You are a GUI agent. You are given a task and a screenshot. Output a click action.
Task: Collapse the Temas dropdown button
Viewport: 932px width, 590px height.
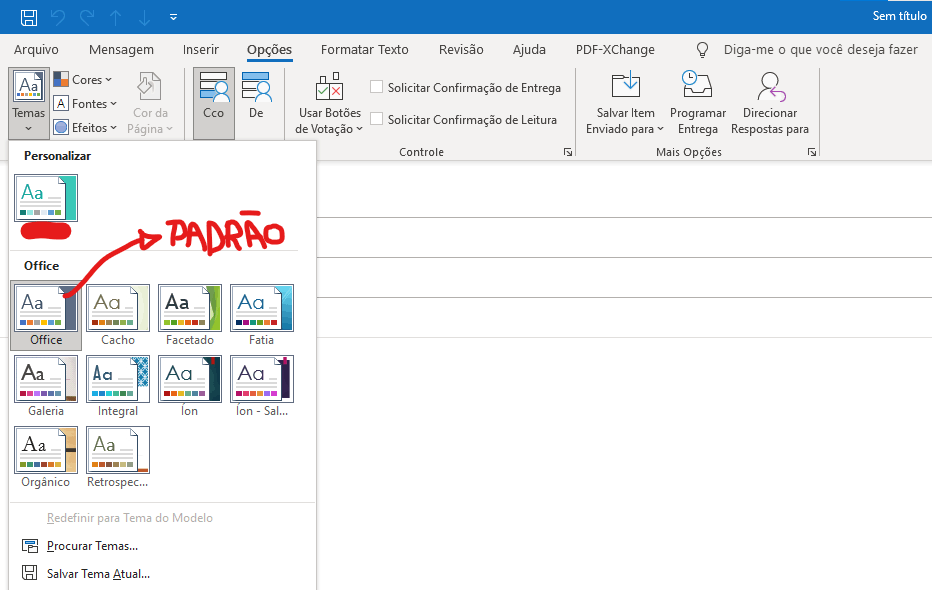[29, 103]
